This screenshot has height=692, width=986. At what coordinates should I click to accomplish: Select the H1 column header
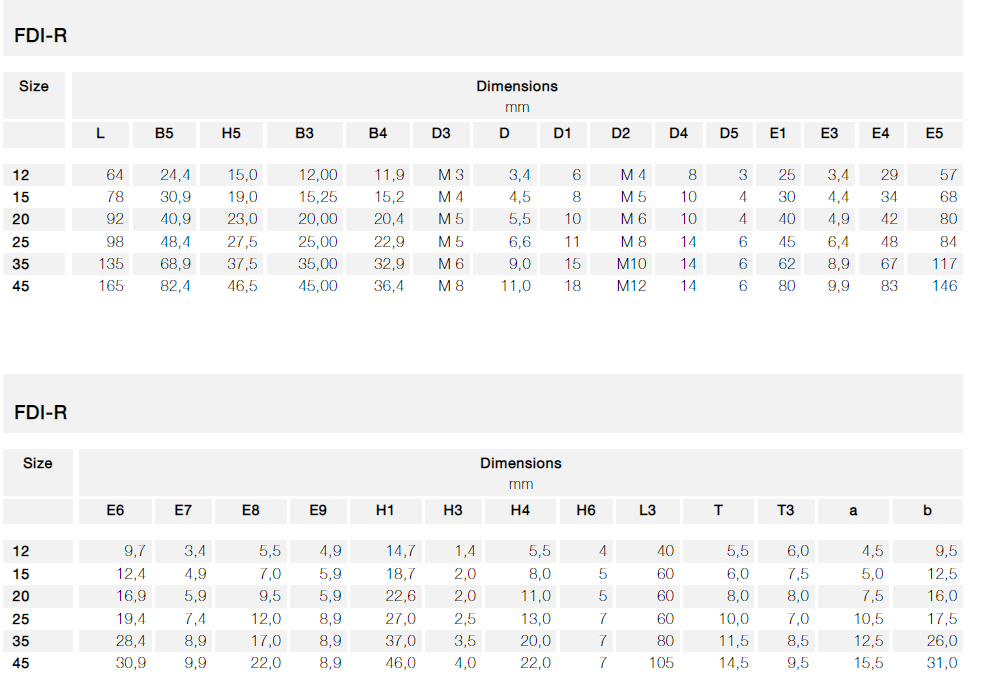click(x=385, y=510)
